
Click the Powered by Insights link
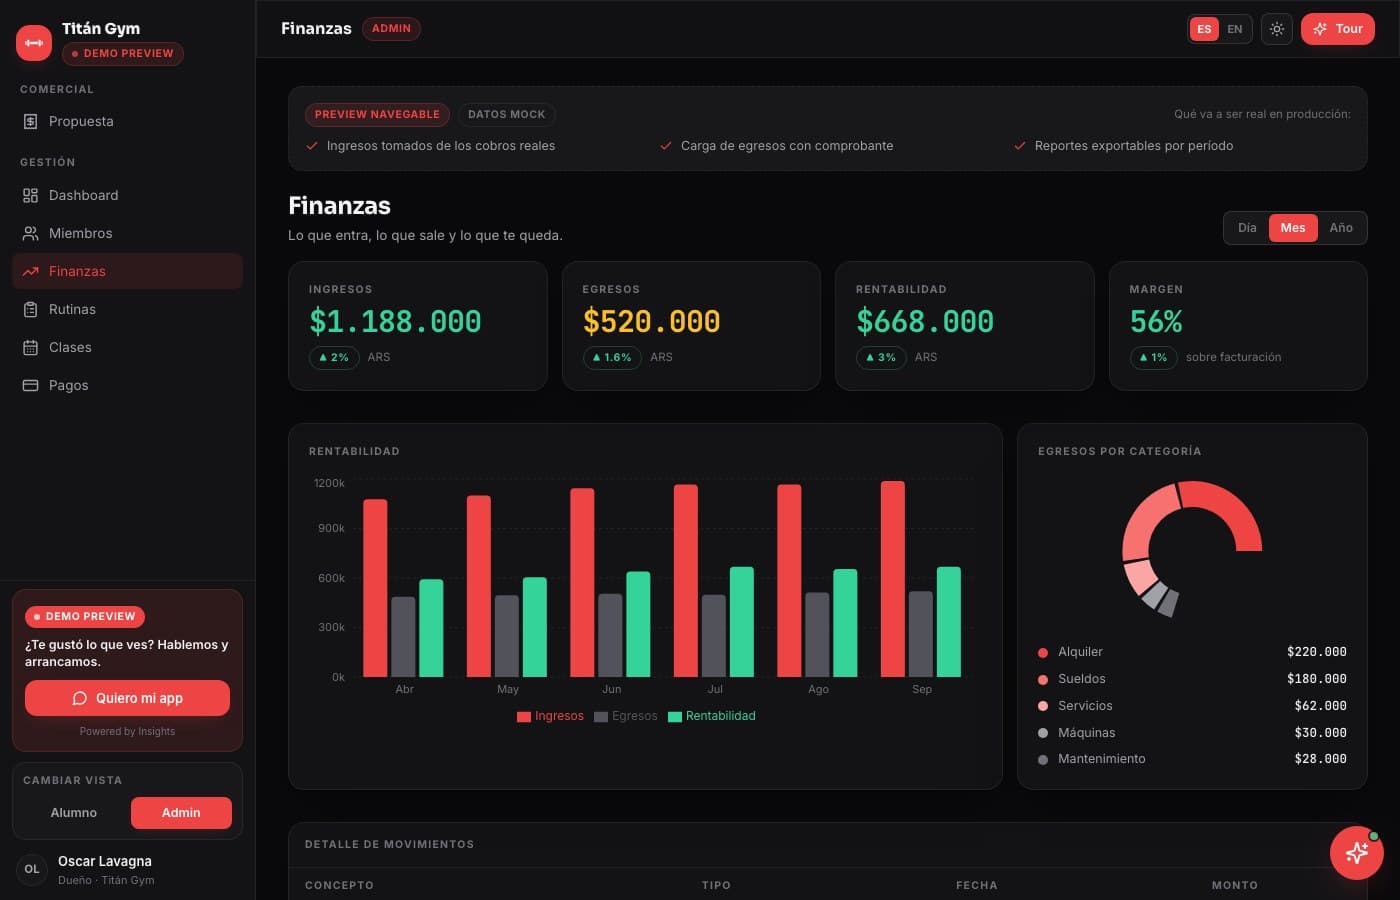coord(127,732)
